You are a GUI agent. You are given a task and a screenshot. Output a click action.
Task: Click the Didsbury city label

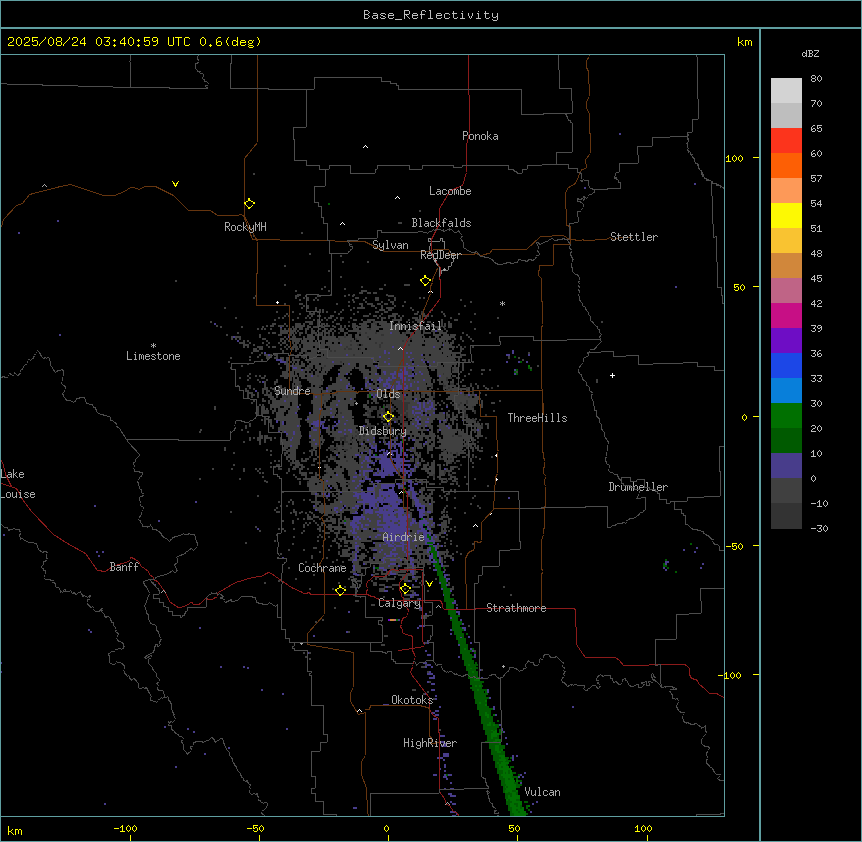[x=383, y=431]
